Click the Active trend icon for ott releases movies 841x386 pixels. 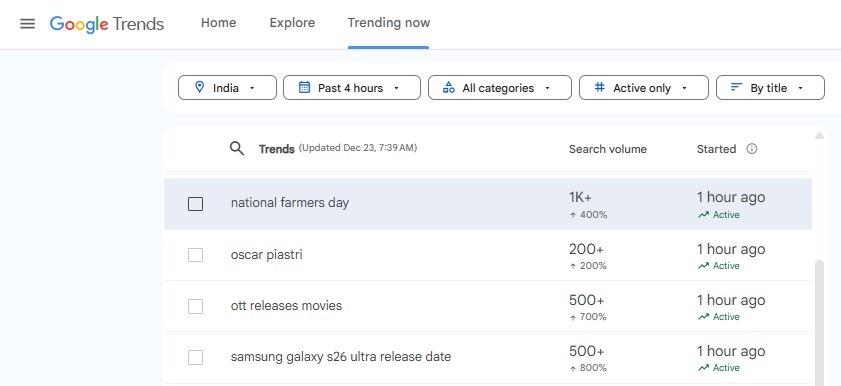[703, 317]
